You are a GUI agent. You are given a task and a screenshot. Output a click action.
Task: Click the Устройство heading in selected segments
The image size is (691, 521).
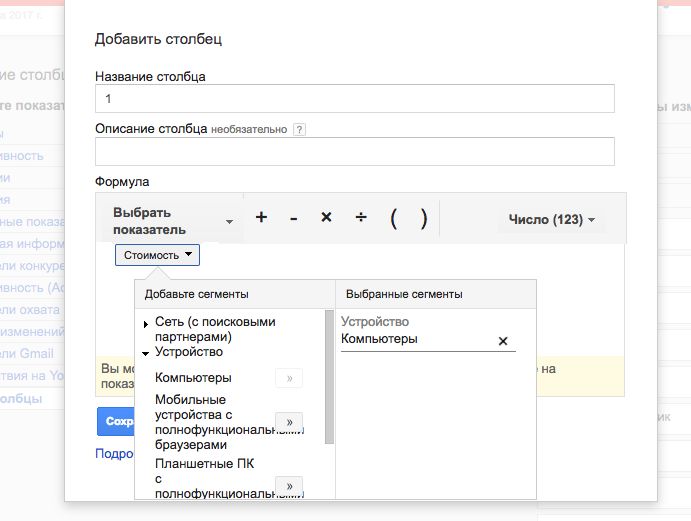(375, 322)
